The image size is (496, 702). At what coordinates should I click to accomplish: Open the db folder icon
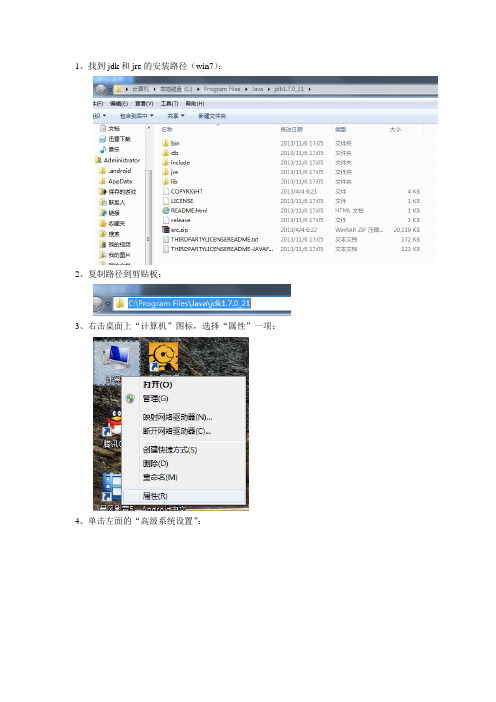click(166, 153)
